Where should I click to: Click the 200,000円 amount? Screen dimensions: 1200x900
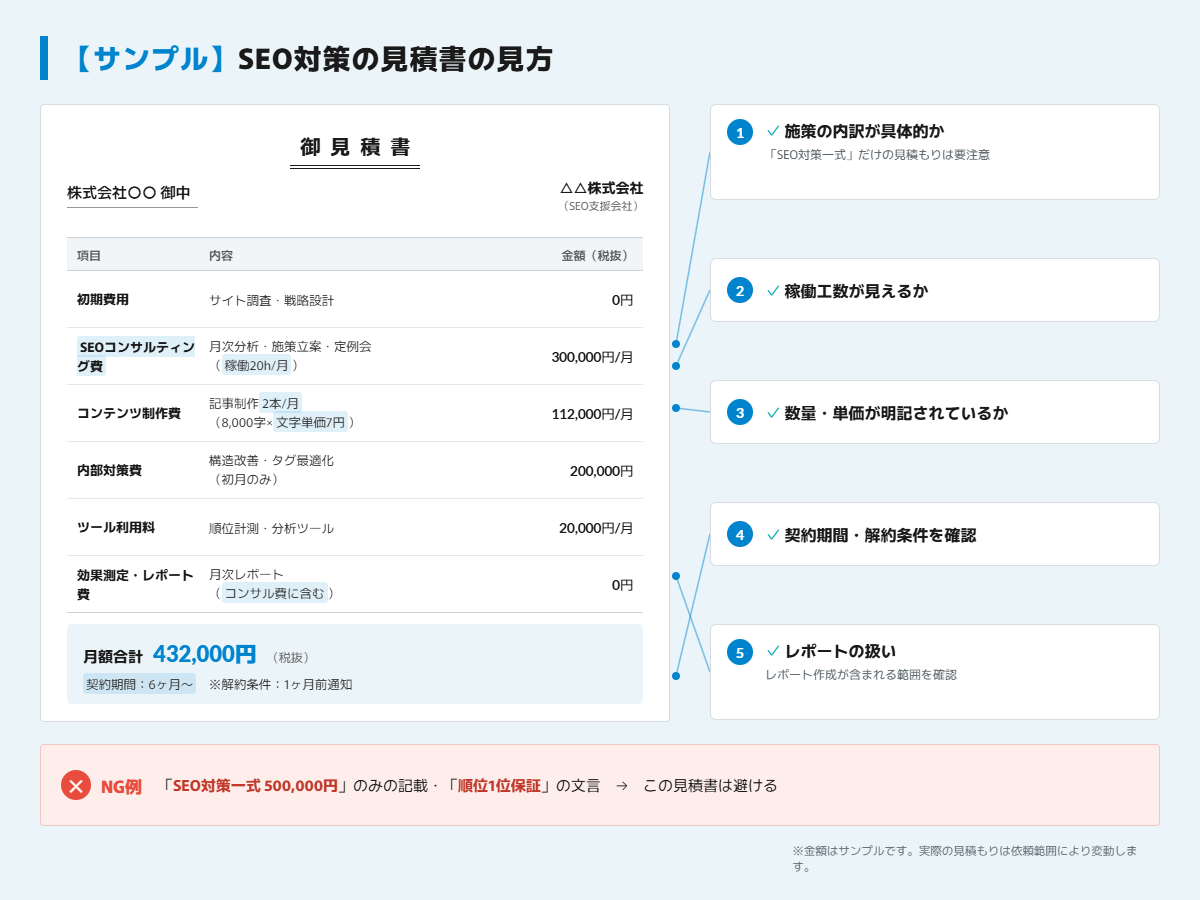pyautogui.click(x=602, y=471)
